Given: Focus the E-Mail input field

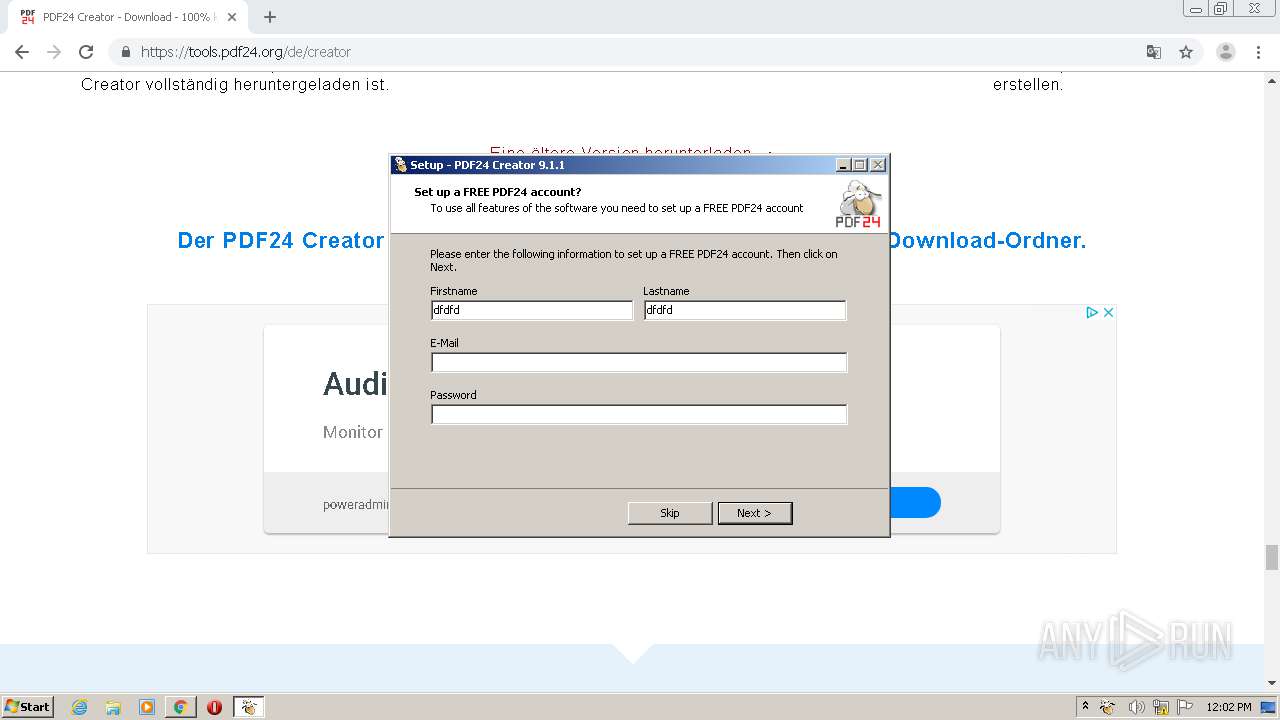Looking at the screenshot, I should 639,363.
